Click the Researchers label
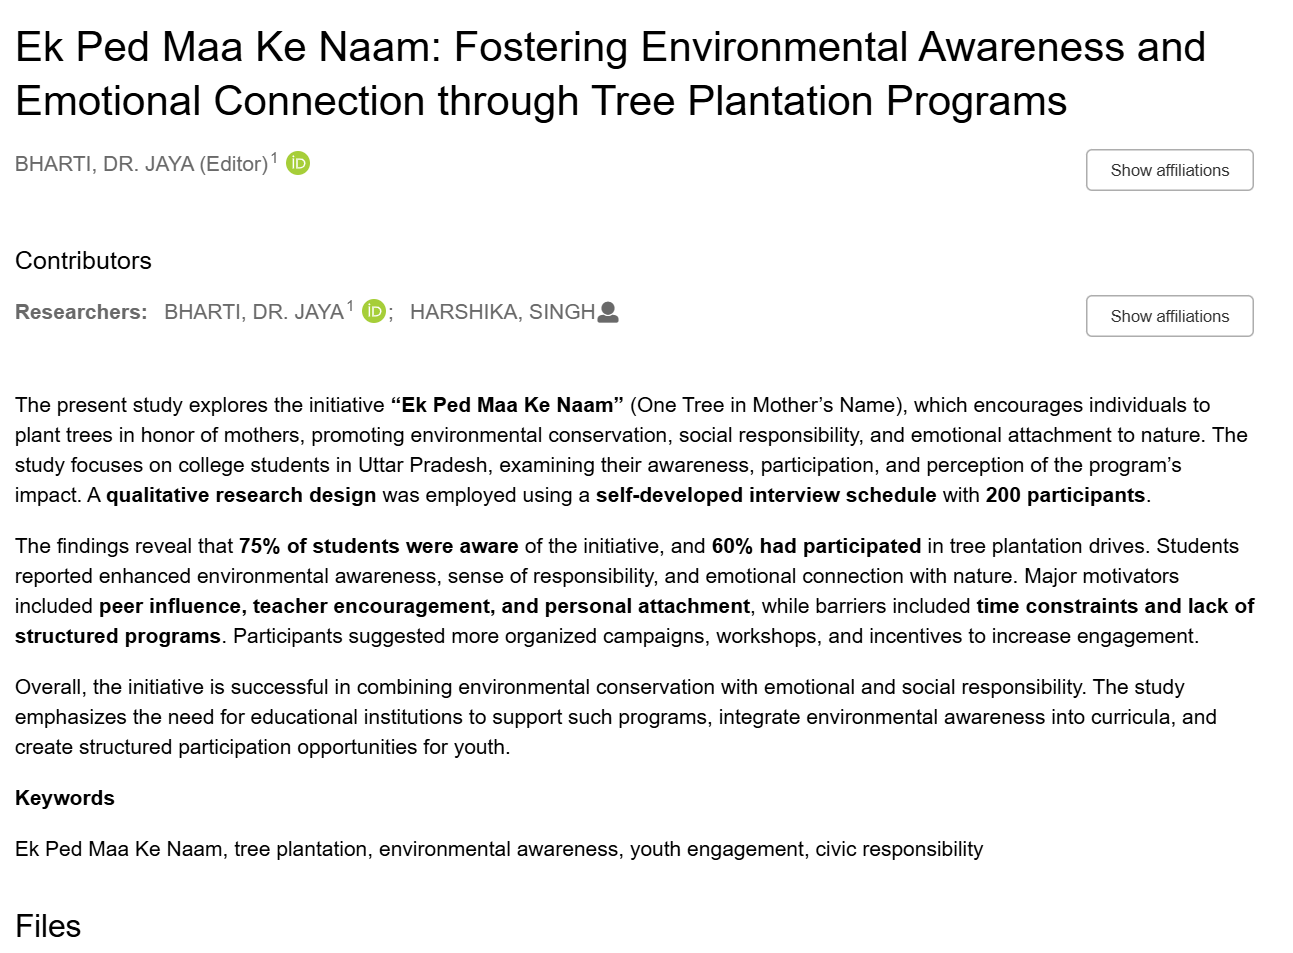This screenshot has height=953, width=1293. pos(81,312)
